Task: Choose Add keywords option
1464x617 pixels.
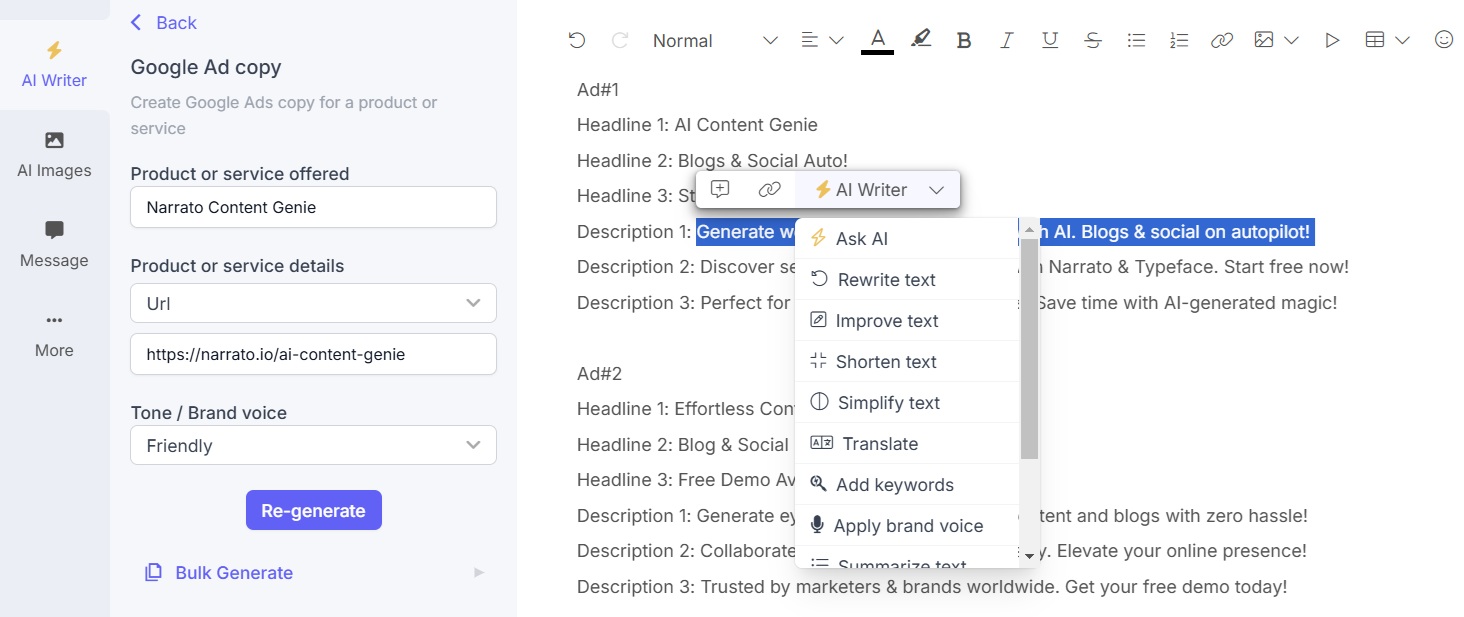Action: (x=907, y=484)
